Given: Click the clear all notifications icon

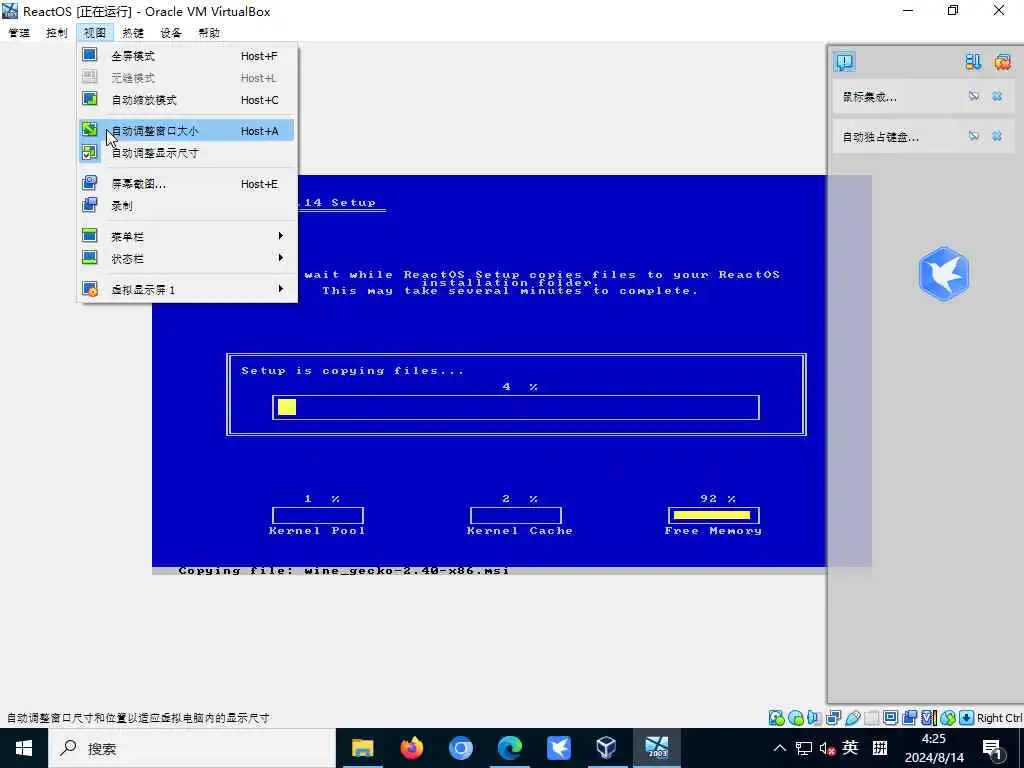Looking at the screenshot, I should tap(1002, 62).
